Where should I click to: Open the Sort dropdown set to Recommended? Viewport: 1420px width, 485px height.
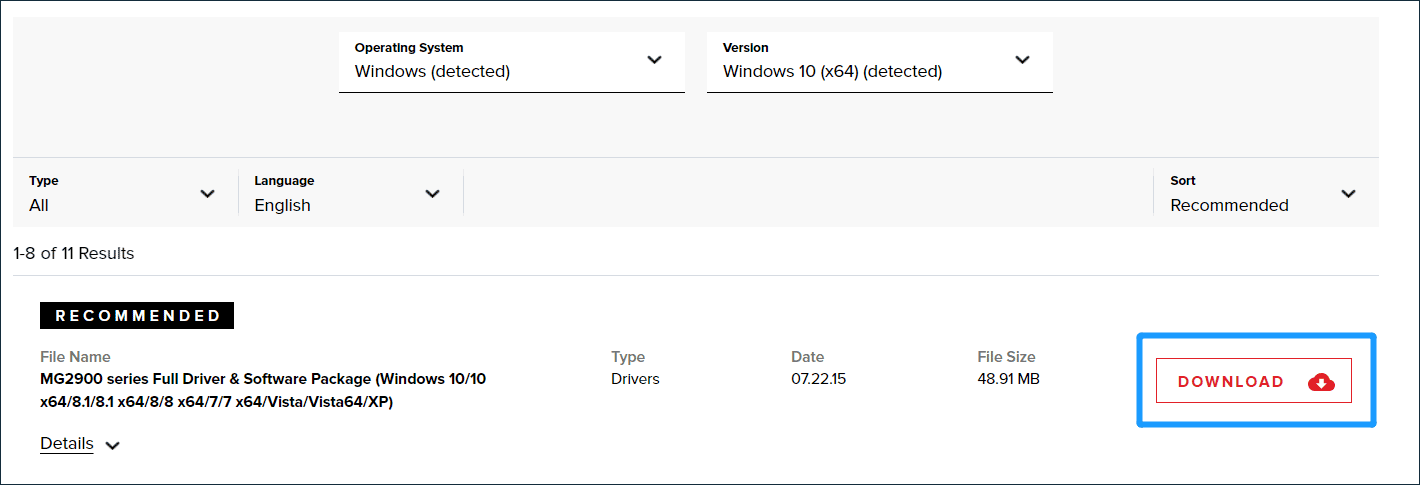click(1264, 193)
